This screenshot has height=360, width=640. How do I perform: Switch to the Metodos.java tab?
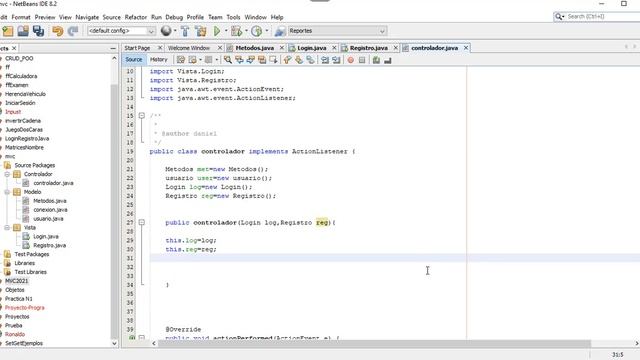(x=255, y=48)
